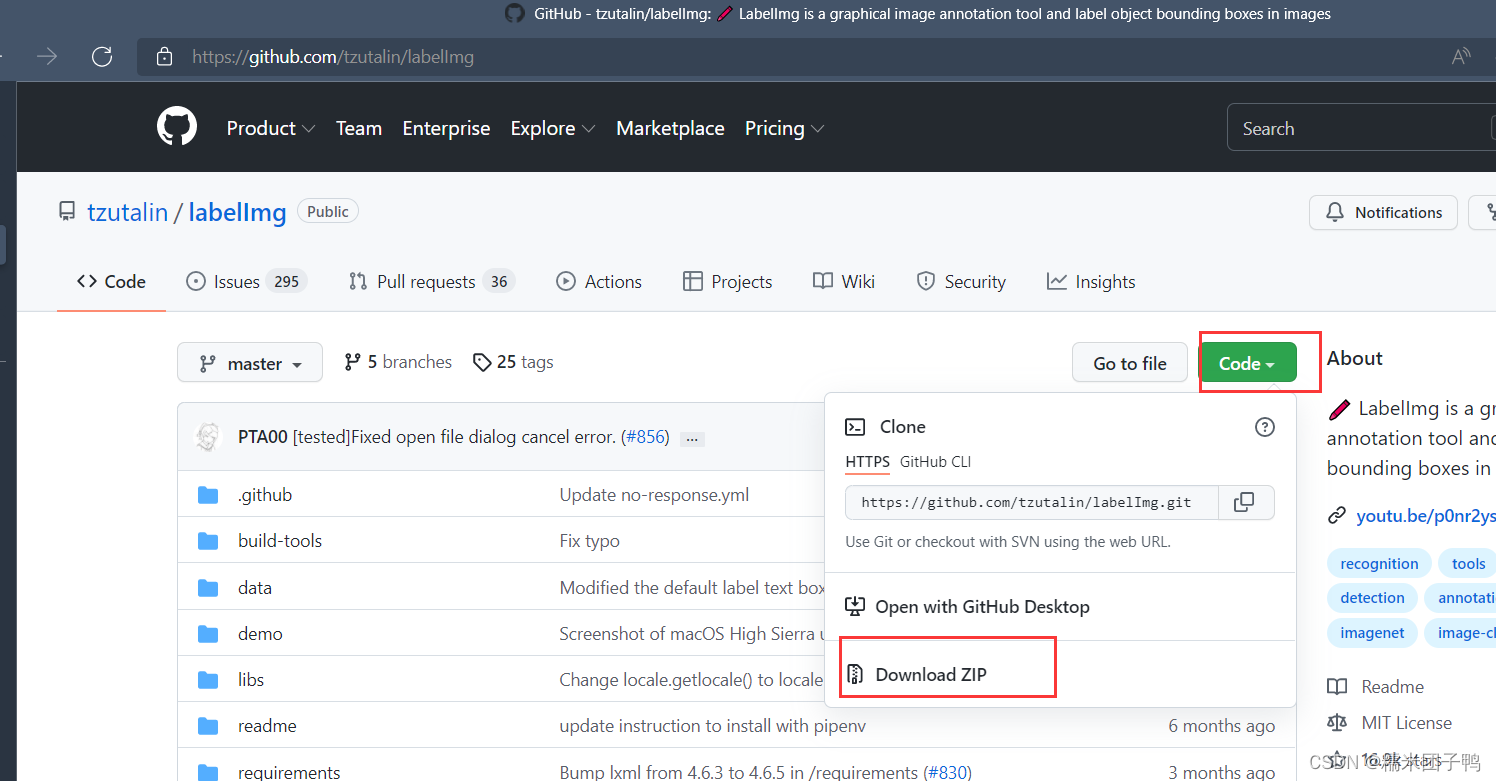Open the master branch selector

click(x=250, y=363)
